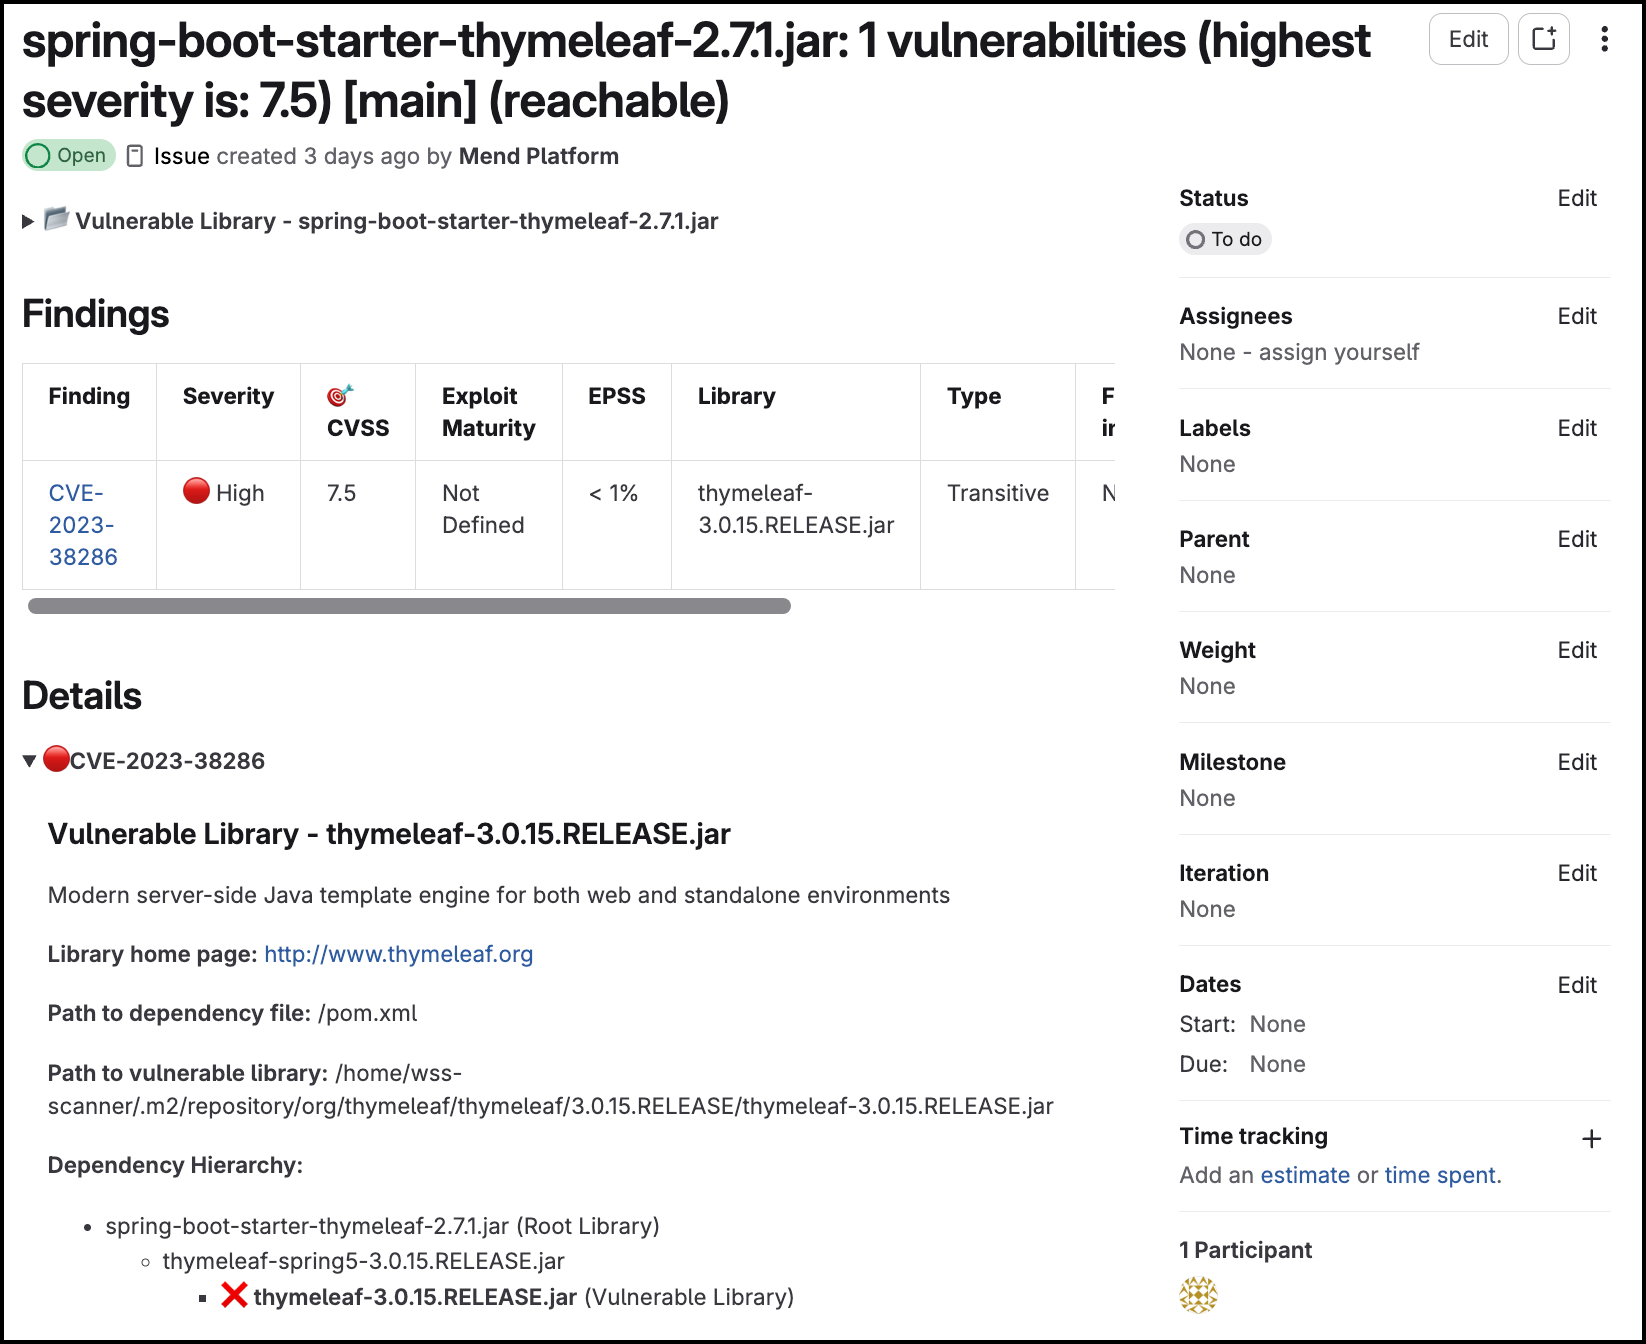Click the red X beside thymeleaf-3.0.15.RELEASE.jar
The width and height of the screenshot is (1646, 1344).
234,1295
